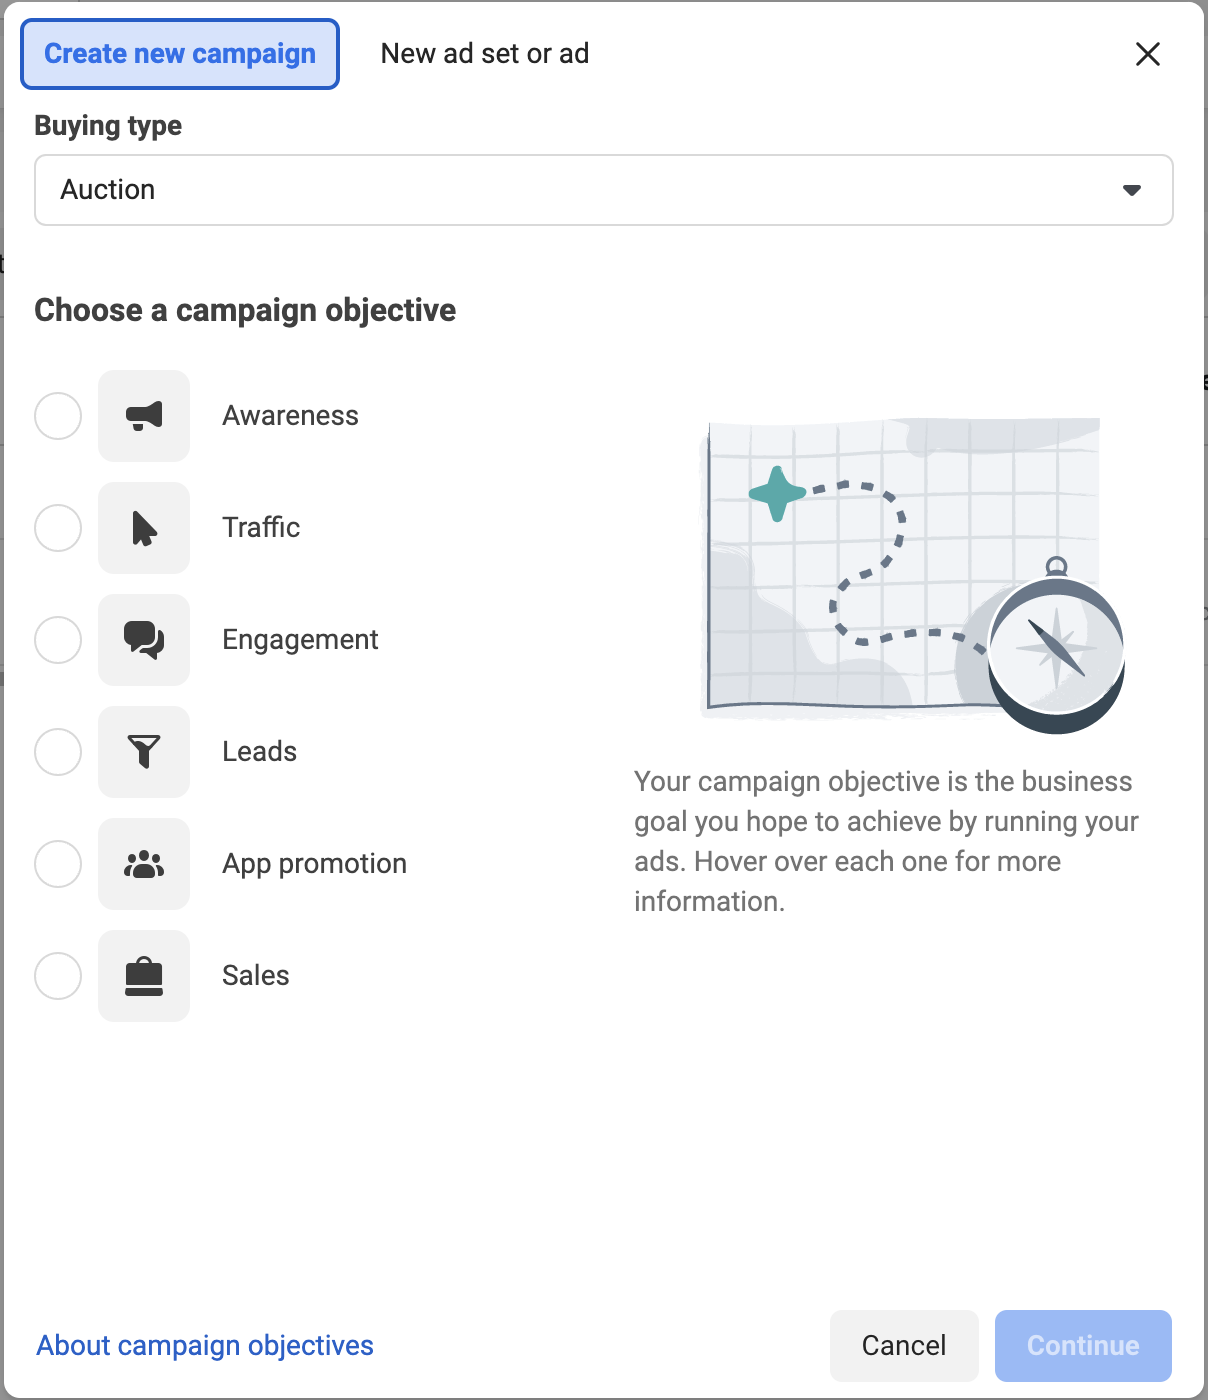Close the campaign dialog with X
The height and width of the screenshot is (1400, 1208).
pos(1148,54)
